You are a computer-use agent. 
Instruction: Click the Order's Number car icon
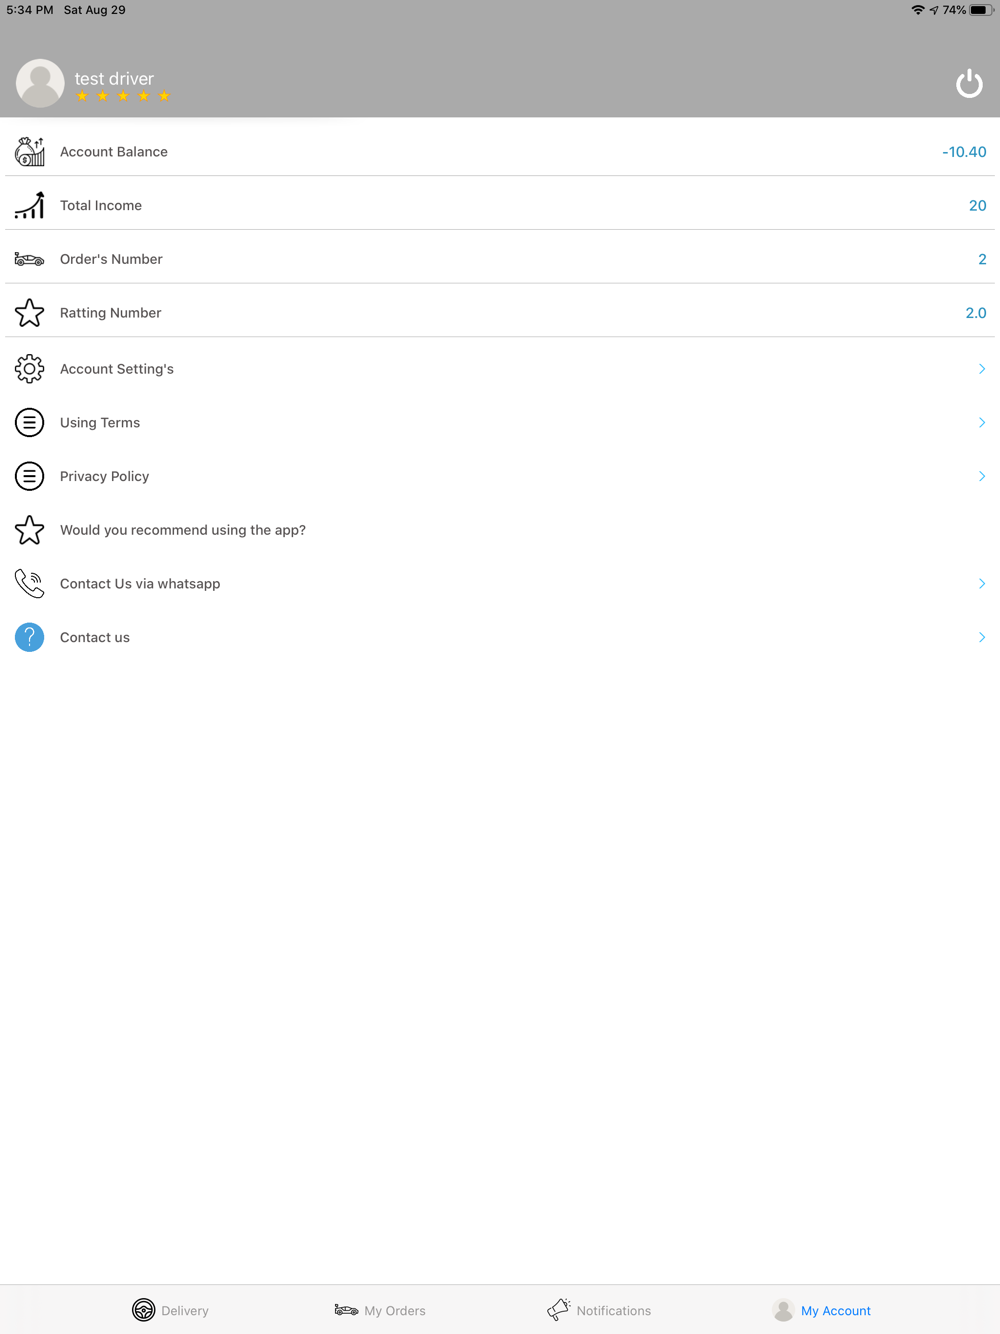pyautogui.click(x=29, y=259)
